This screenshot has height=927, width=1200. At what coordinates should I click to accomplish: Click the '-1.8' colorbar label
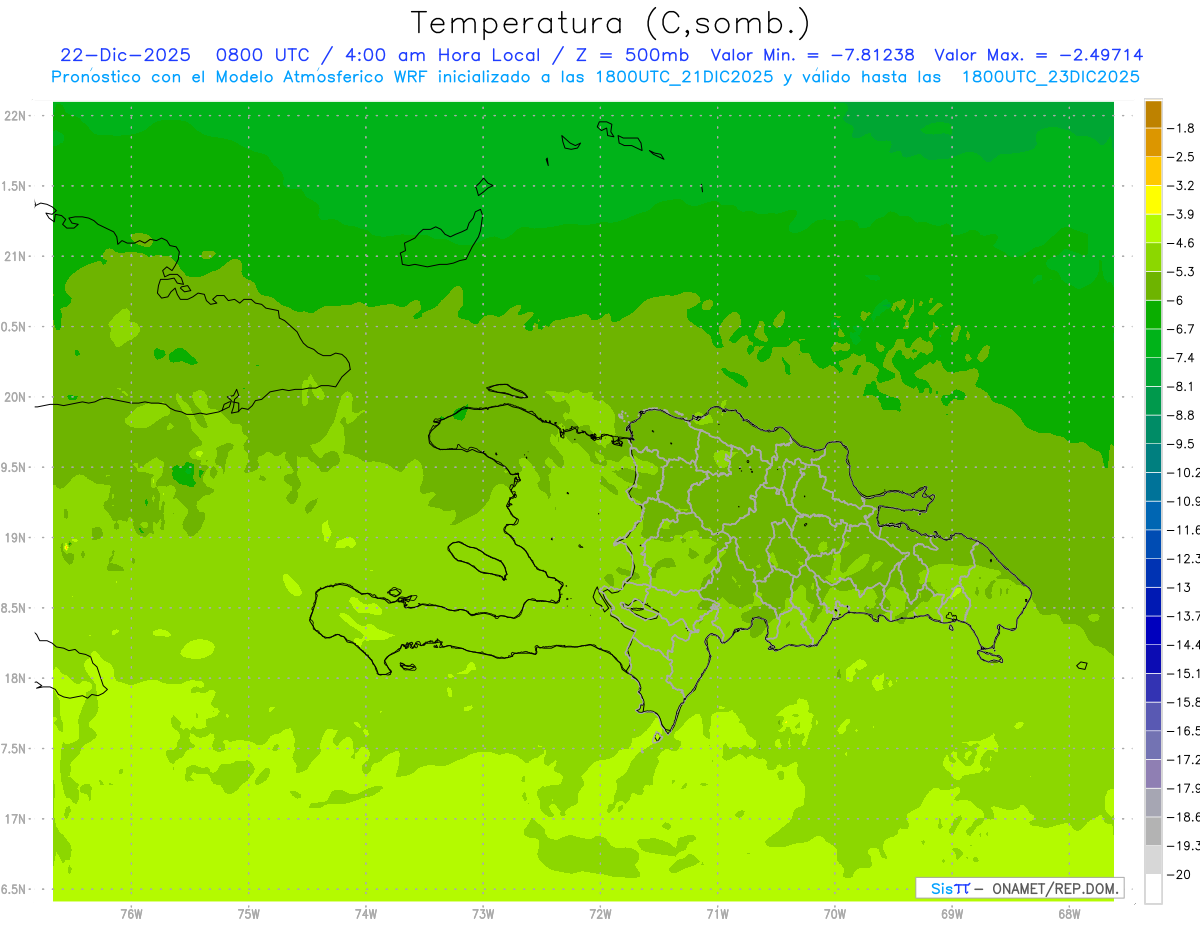coord(1182,128)
